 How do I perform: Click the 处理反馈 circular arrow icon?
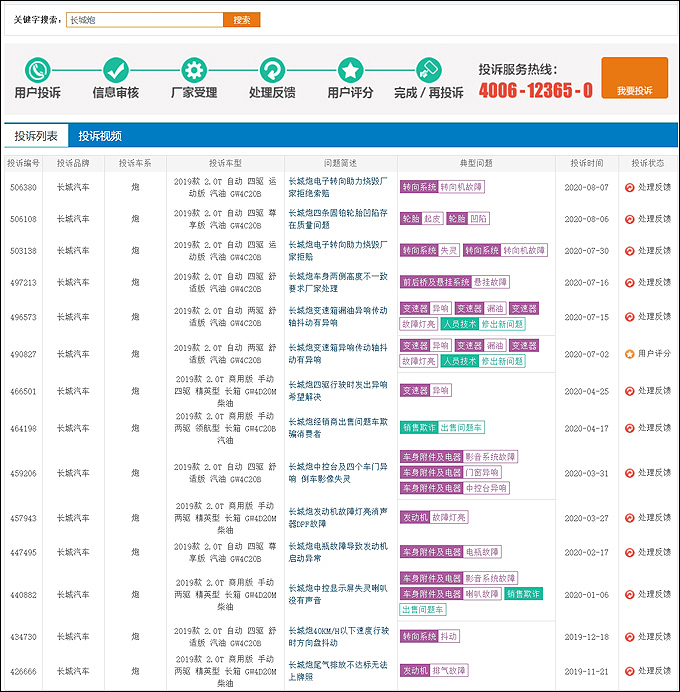coord(272,70)
